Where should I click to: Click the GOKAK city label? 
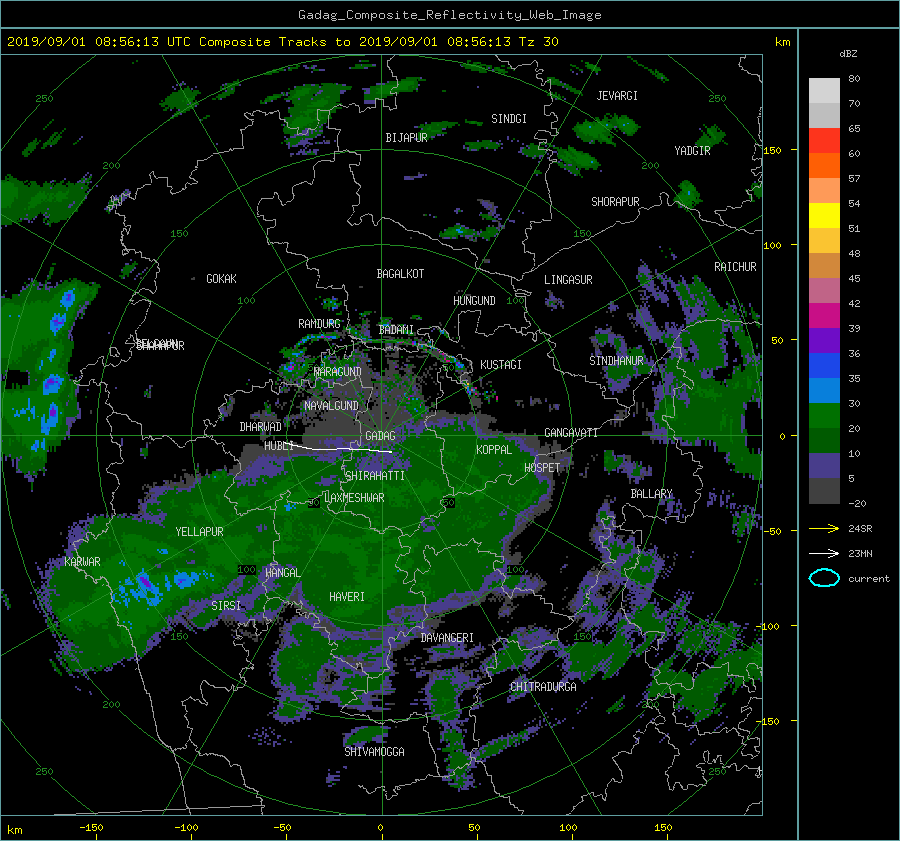(221, 279)
